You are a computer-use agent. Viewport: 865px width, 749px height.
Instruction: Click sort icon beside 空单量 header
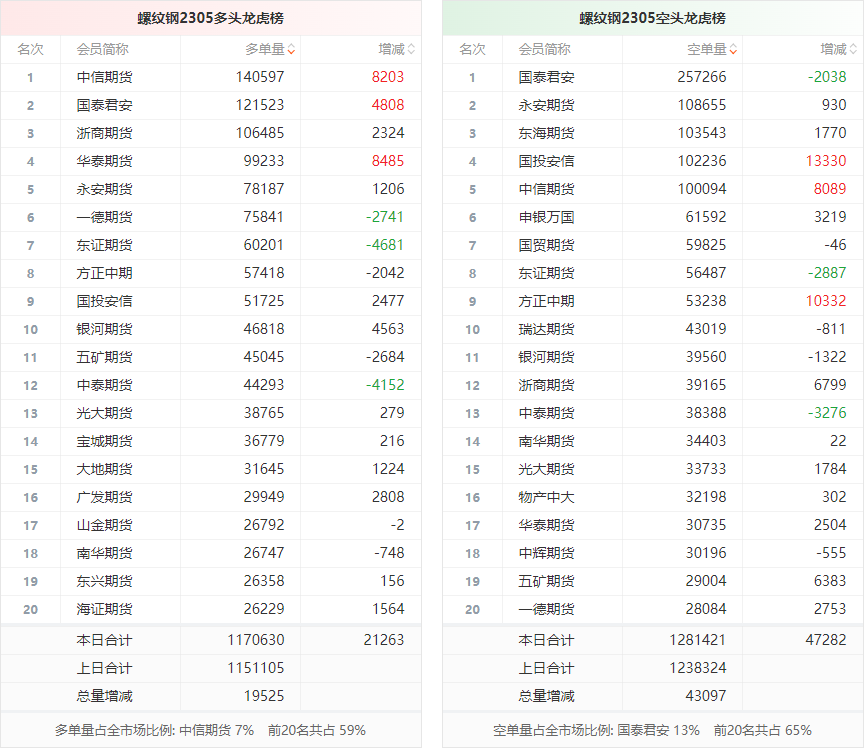click(x=733, y=49)
